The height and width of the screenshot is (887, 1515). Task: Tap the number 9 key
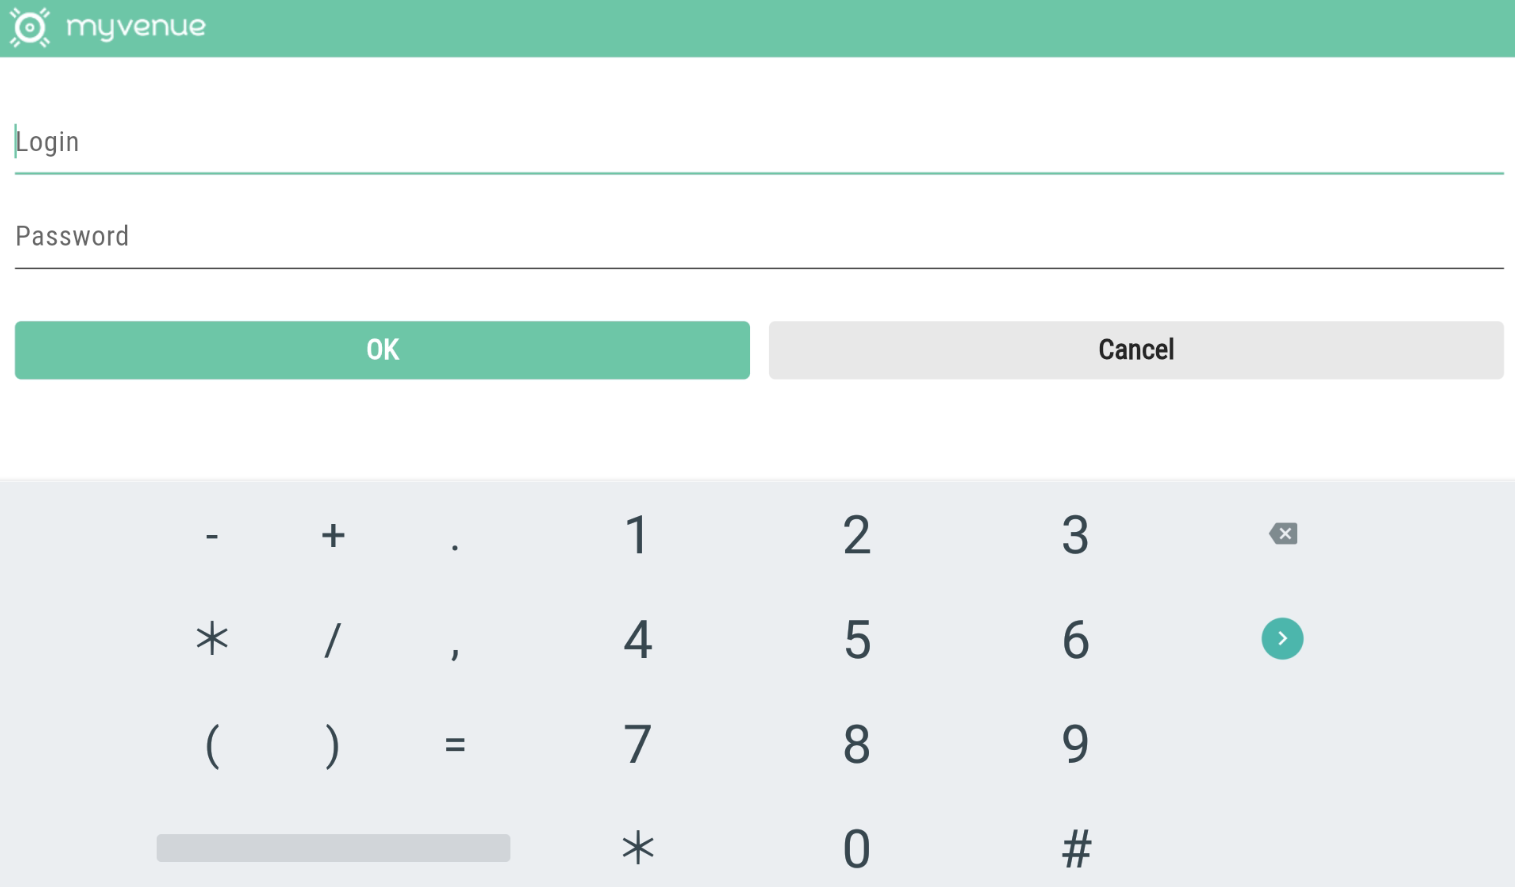point(1075,744)
